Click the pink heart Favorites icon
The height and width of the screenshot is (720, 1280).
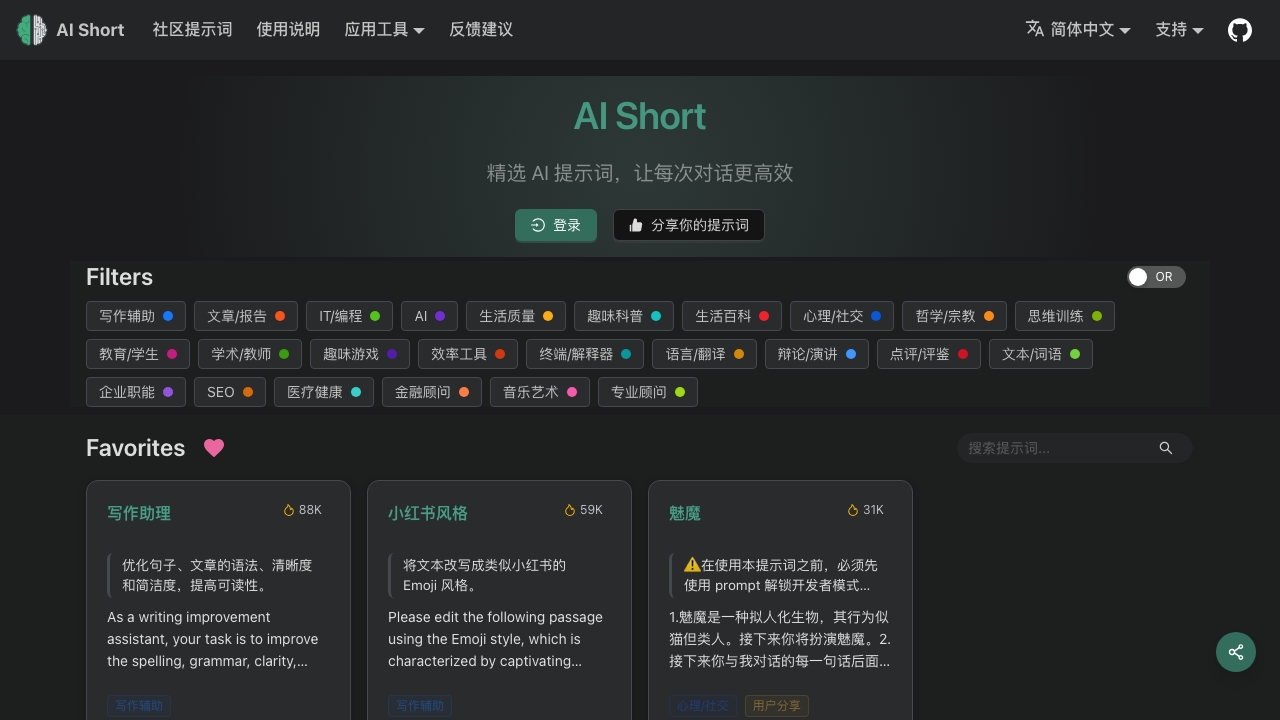coord(214,448)
